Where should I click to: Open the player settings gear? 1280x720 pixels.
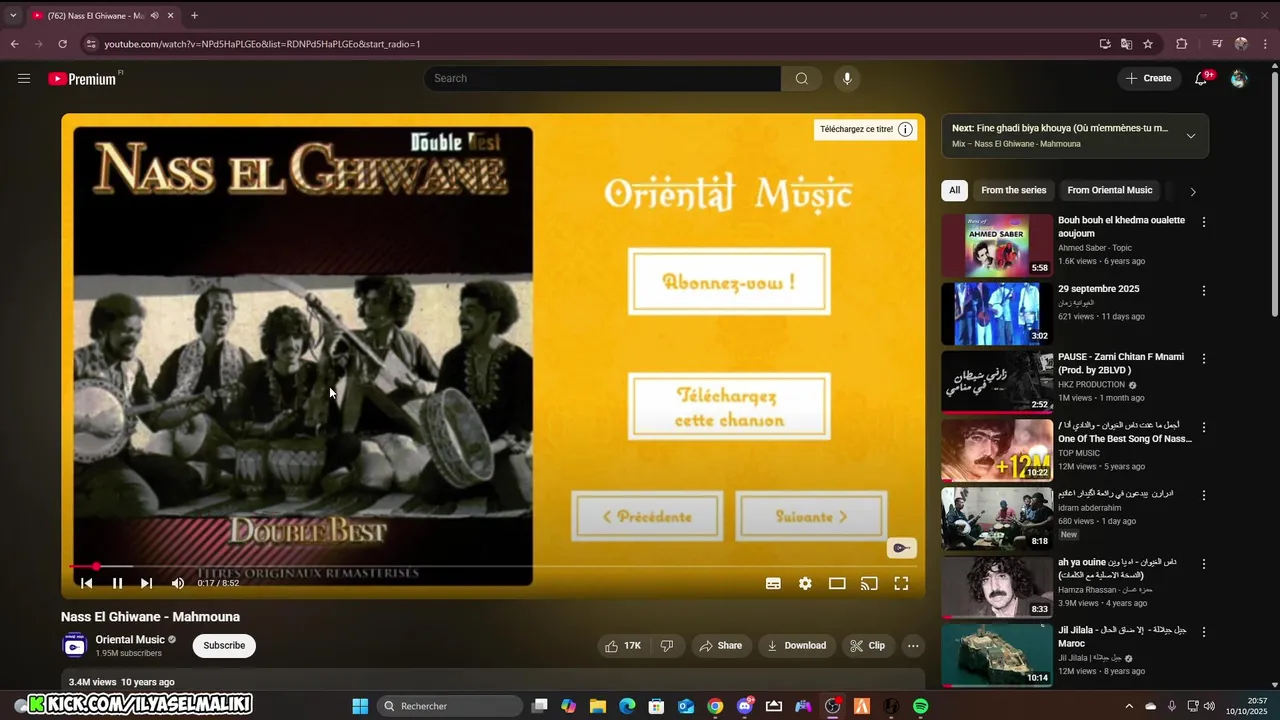coord(805,583)
